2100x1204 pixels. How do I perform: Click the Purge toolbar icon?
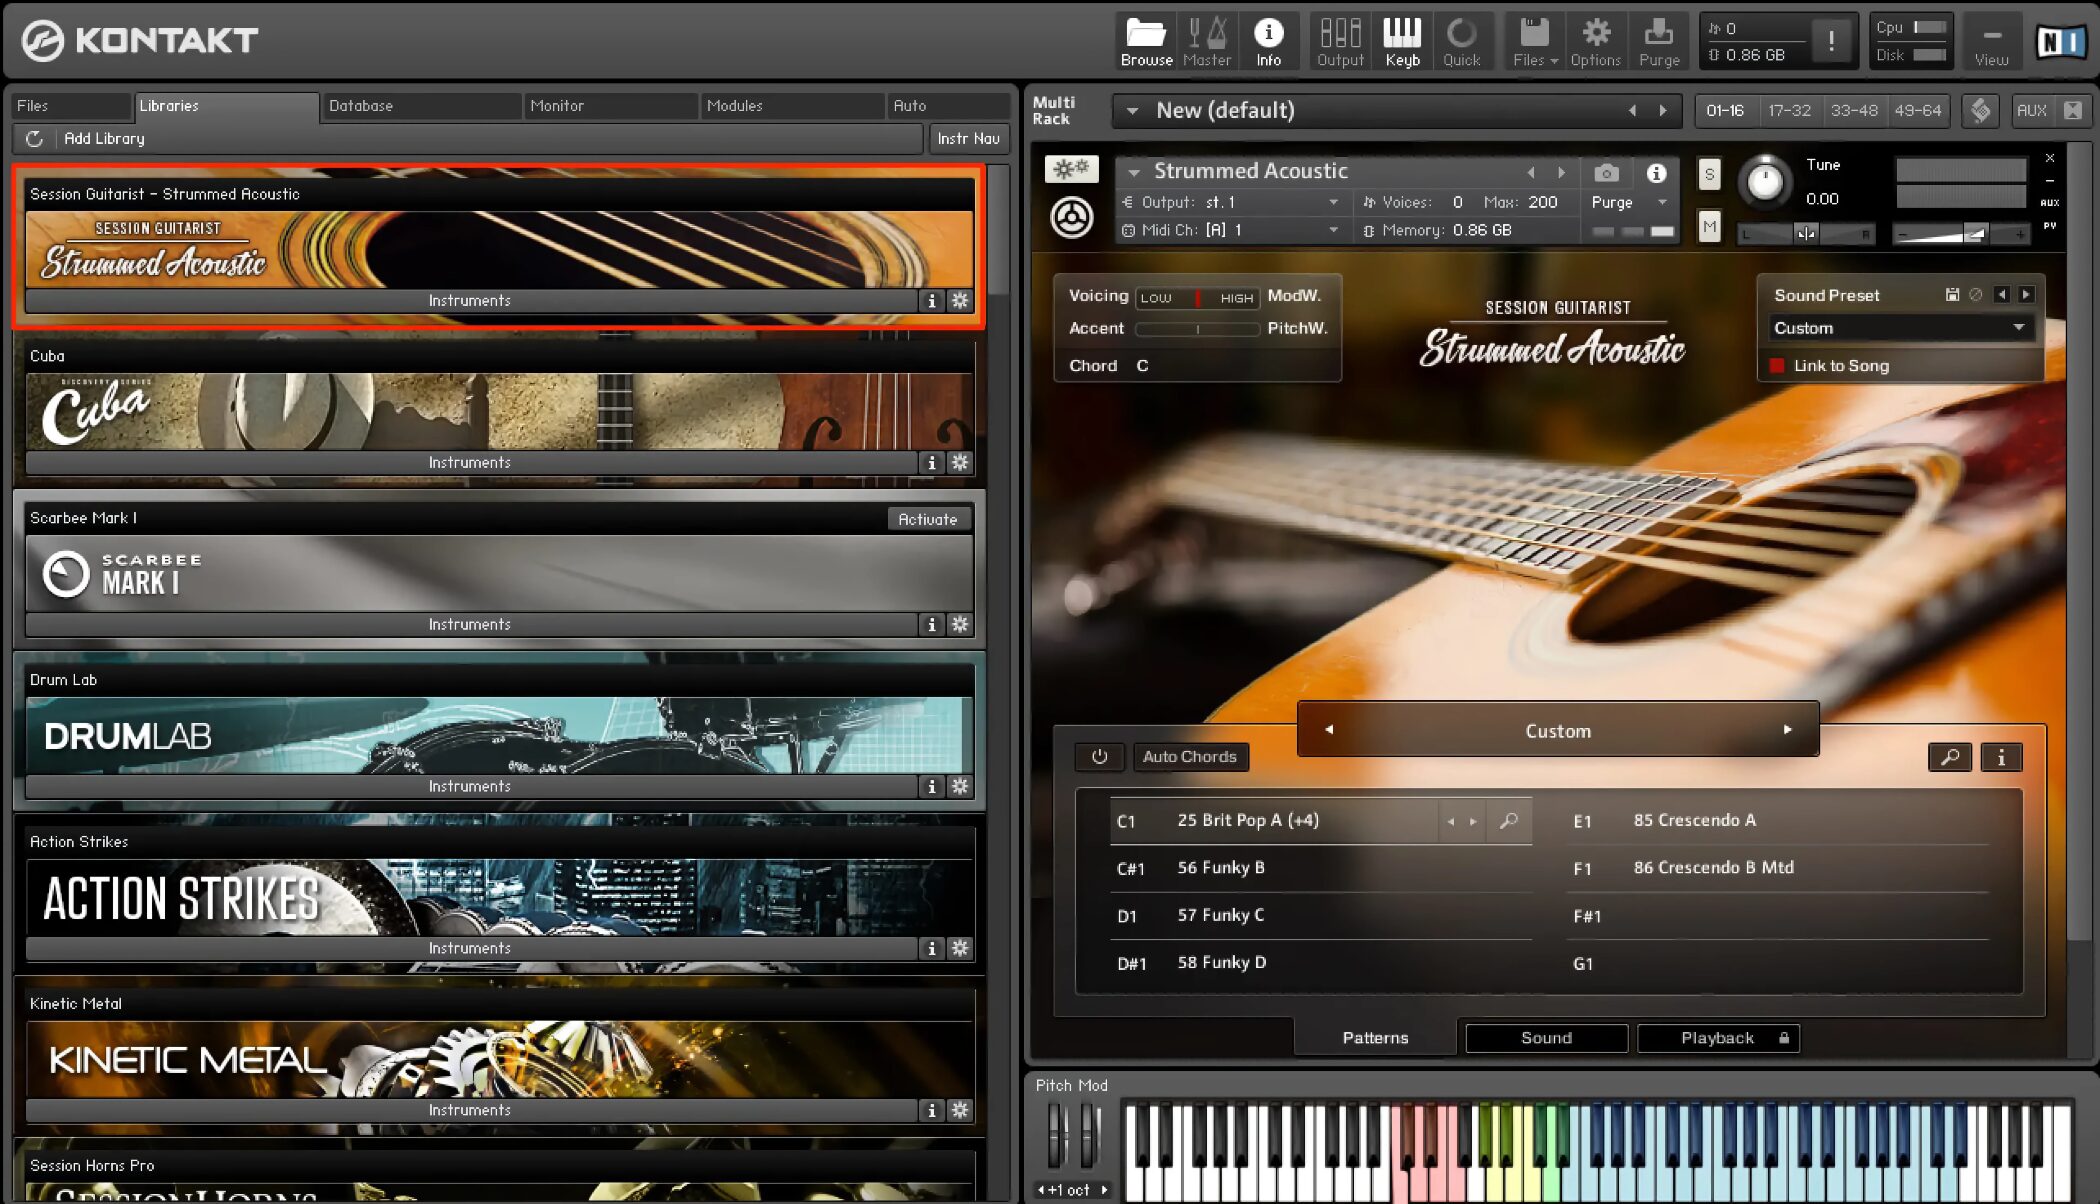coord(1659,41)
